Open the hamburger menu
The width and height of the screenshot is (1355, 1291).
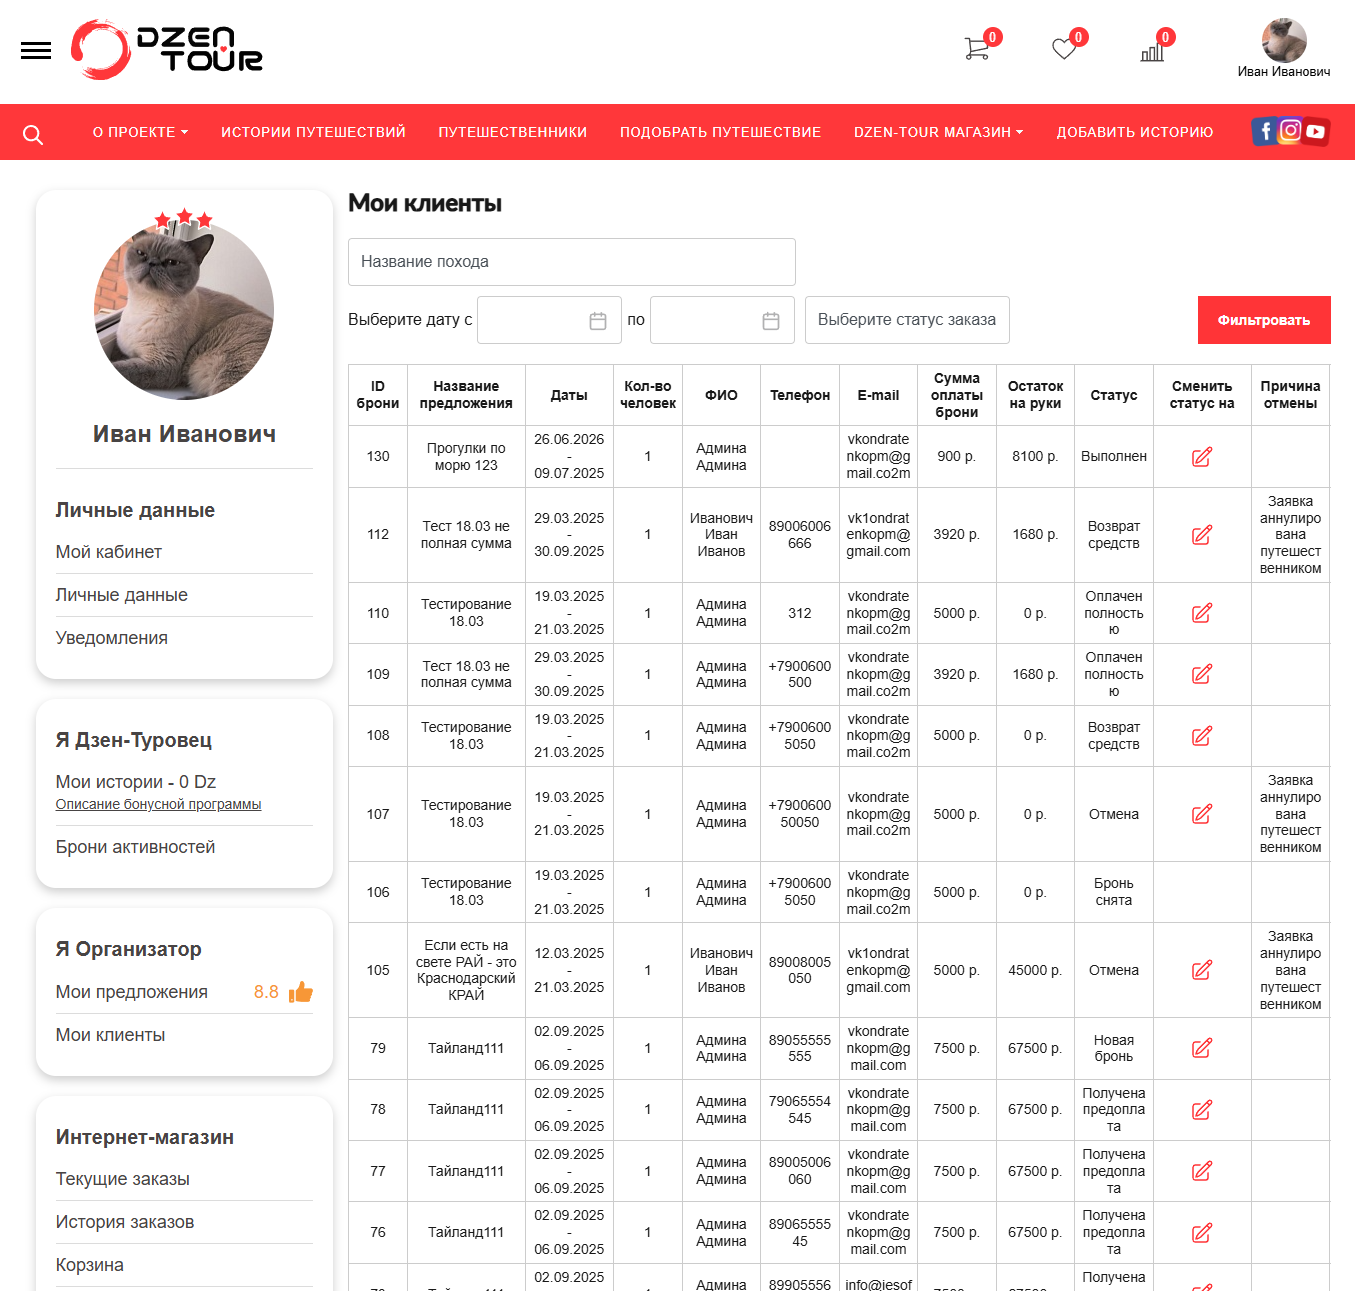click(36, 50)
